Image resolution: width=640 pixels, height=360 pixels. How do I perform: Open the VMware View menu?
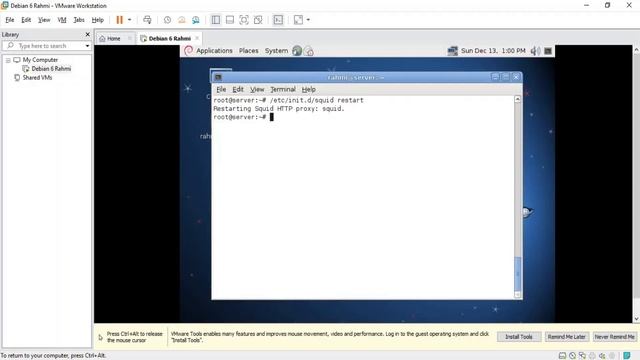(44, 20)
